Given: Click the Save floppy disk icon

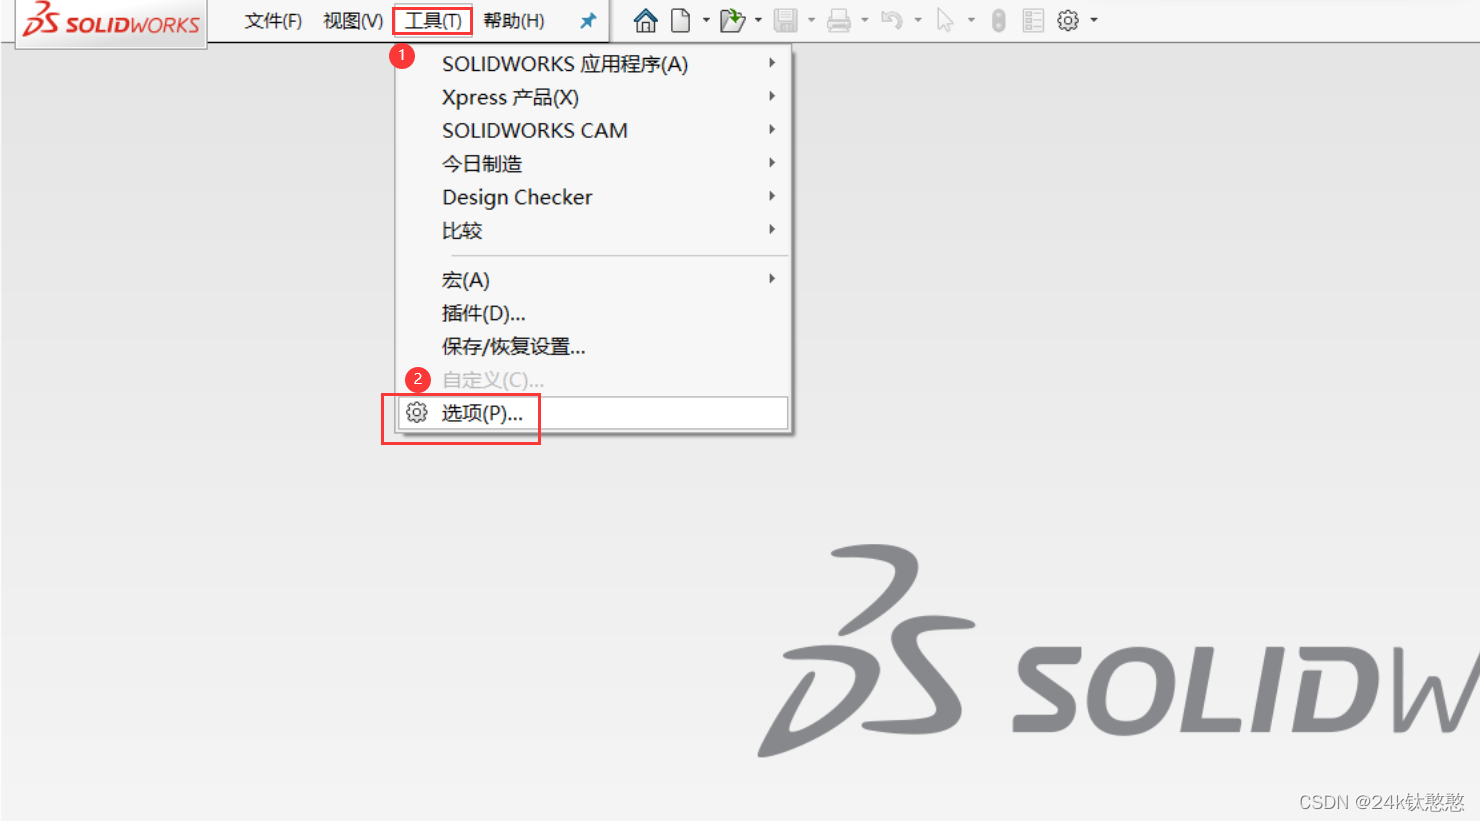Looking at the screenshot, I should (786, 20).
